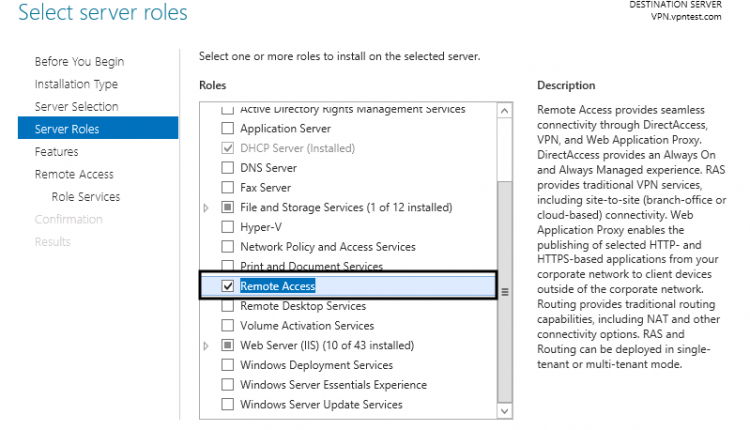Expand File and Storage Services node

207,208
